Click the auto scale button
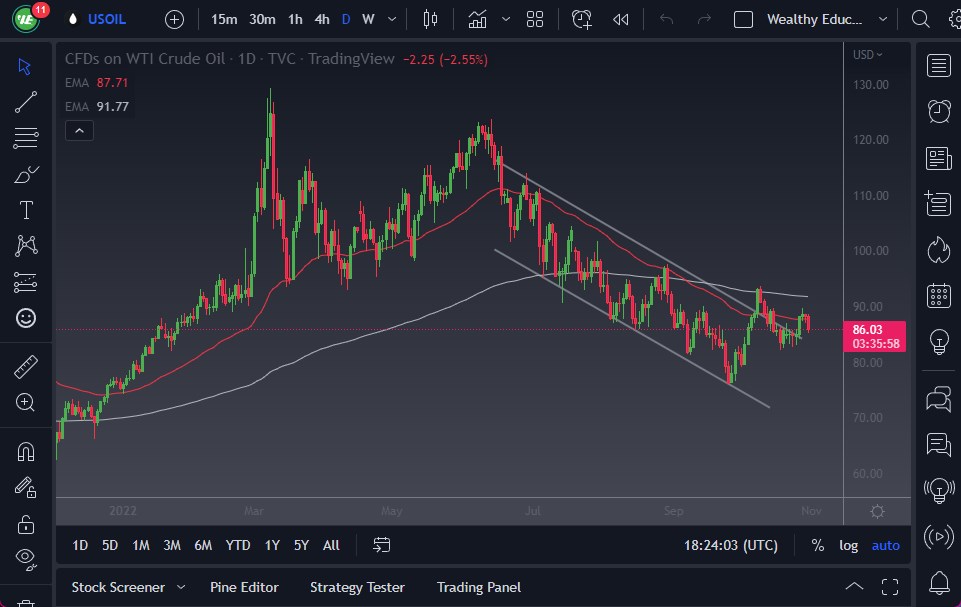Viewport: 961px width, 607px height. coord(885,546)
